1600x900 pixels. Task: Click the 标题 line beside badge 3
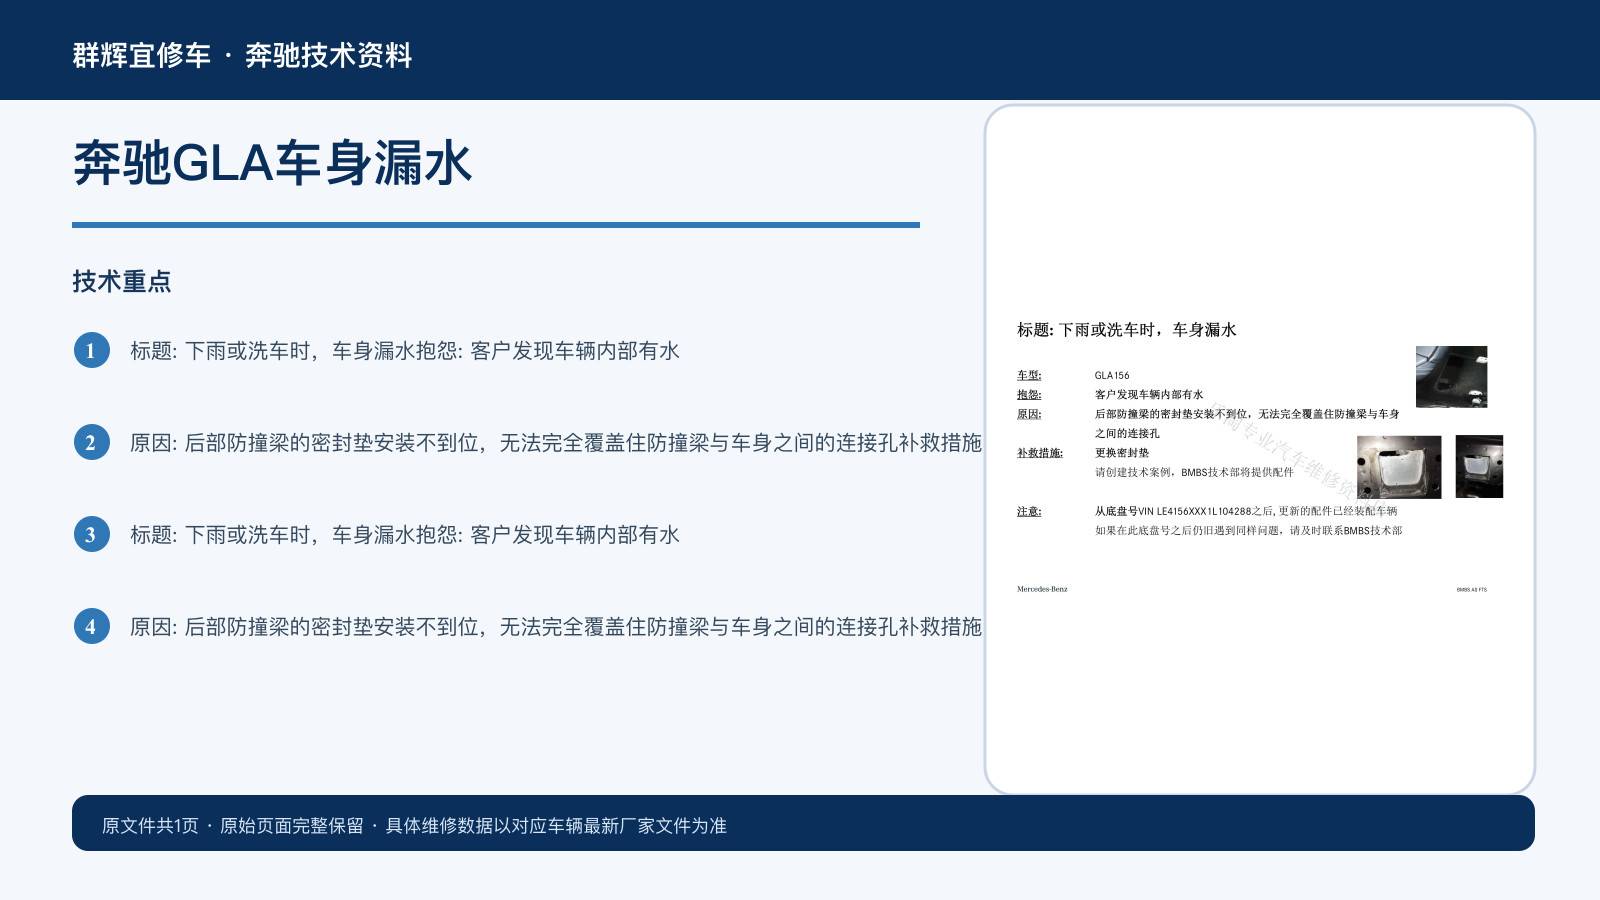coord(405,535)
